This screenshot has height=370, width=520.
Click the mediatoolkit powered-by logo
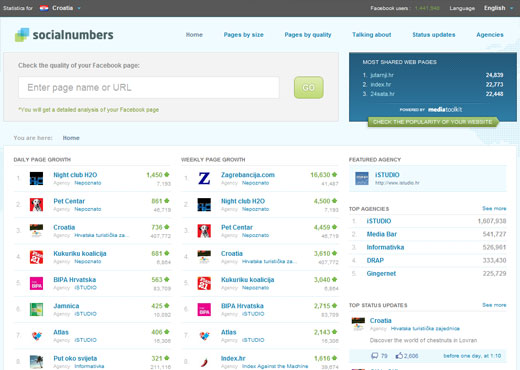(445, 109)
